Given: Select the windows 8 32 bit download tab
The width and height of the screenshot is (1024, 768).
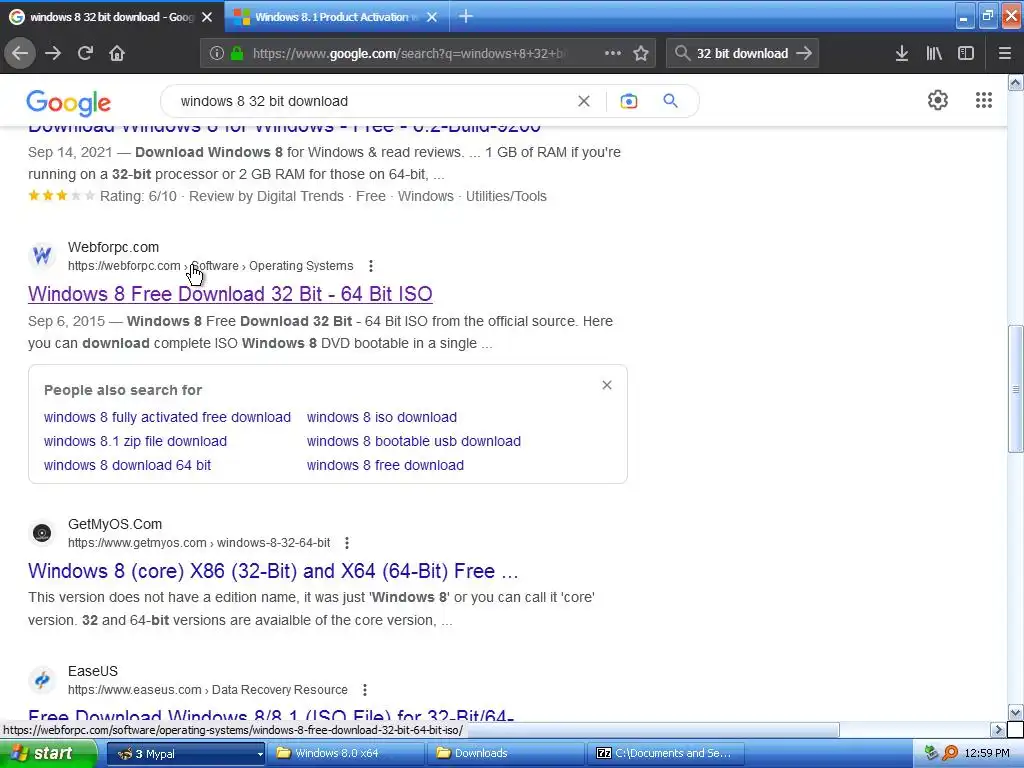Looking at the screenshot, I should [x=111, y=17].
